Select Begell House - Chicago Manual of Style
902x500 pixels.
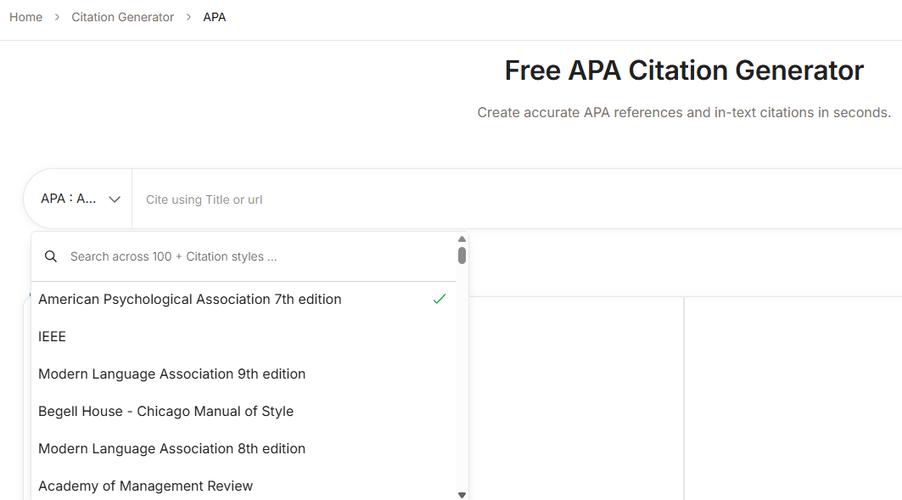[x=244, y=411]
